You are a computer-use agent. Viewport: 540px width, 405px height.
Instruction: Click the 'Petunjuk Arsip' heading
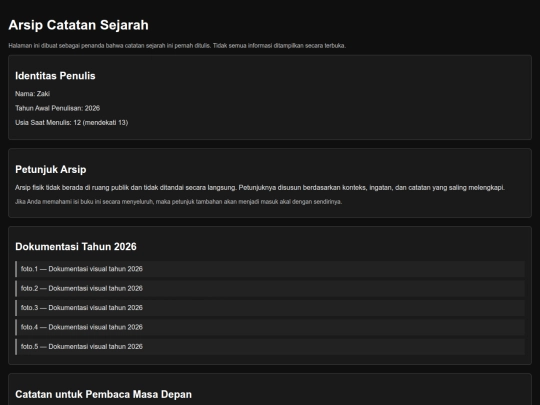[x=51, y=169]
